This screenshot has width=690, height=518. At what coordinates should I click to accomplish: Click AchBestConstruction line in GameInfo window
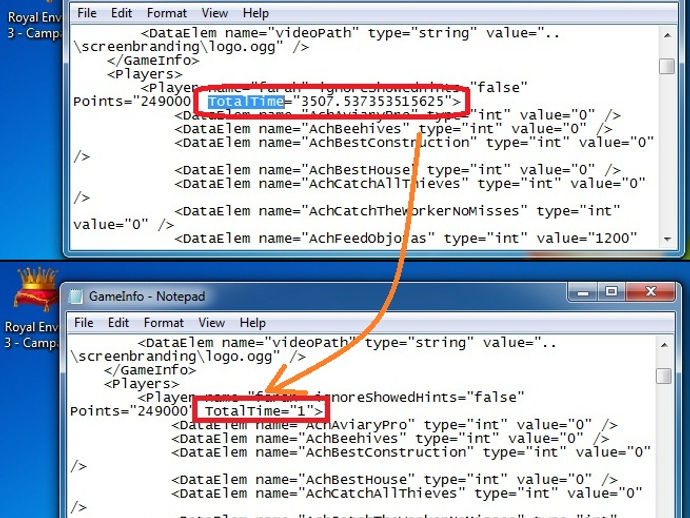tap(411, 452)
